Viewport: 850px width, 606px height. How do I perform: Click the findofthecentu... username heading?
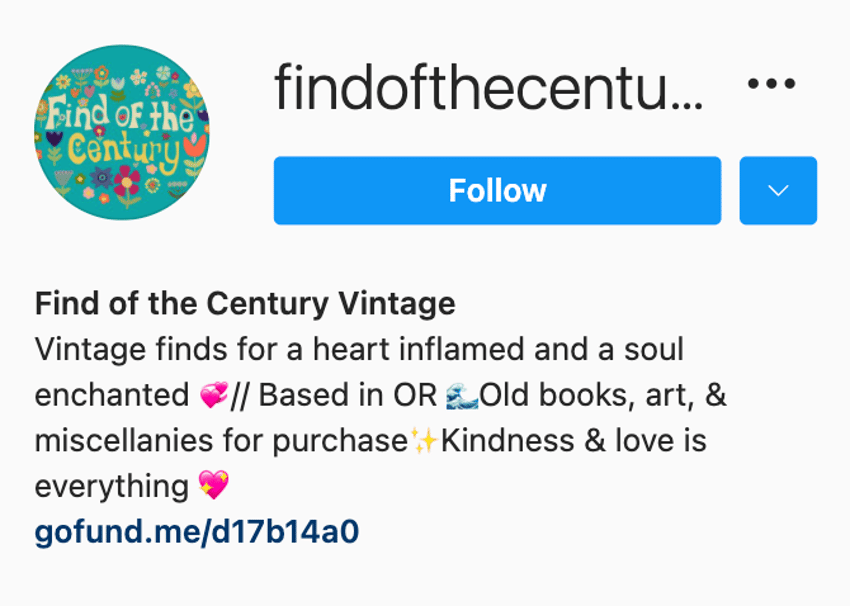point(489,87)
